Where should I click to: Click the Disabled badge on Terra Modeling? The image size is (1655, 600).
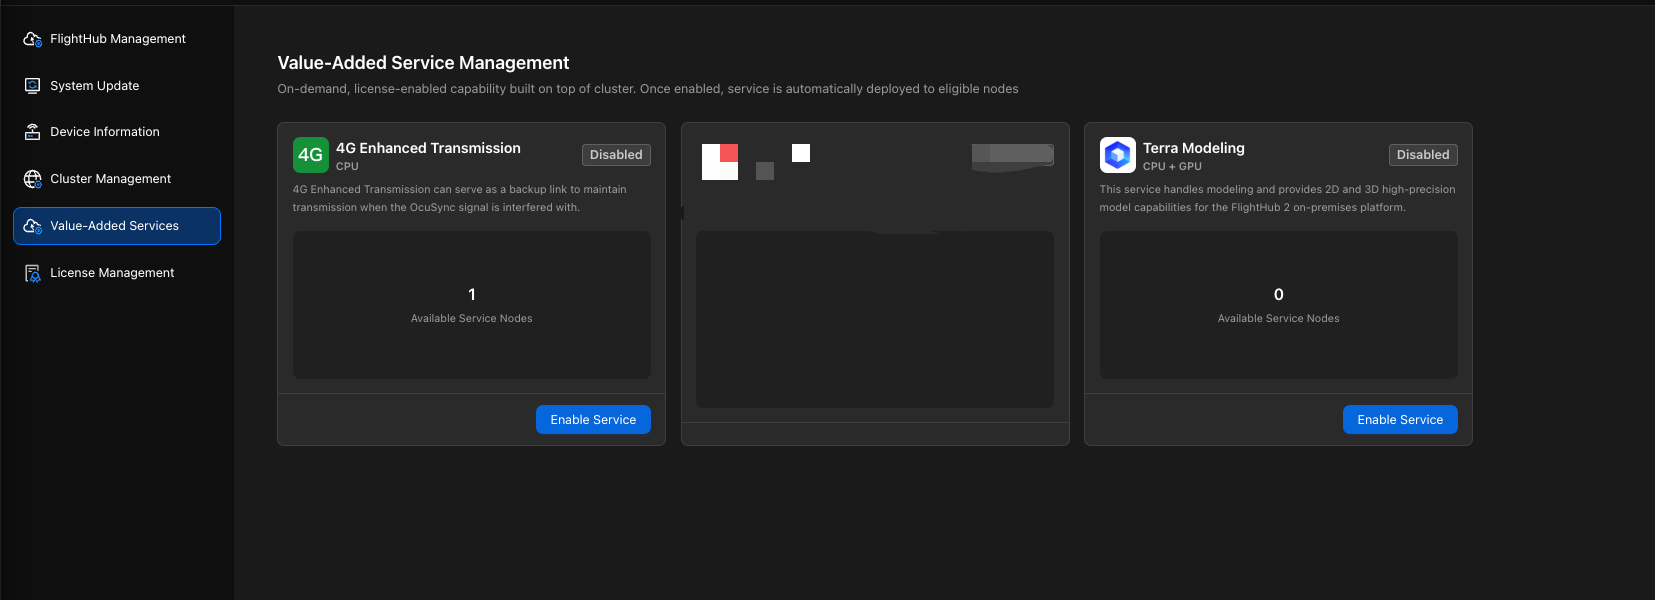point(1423,155)
